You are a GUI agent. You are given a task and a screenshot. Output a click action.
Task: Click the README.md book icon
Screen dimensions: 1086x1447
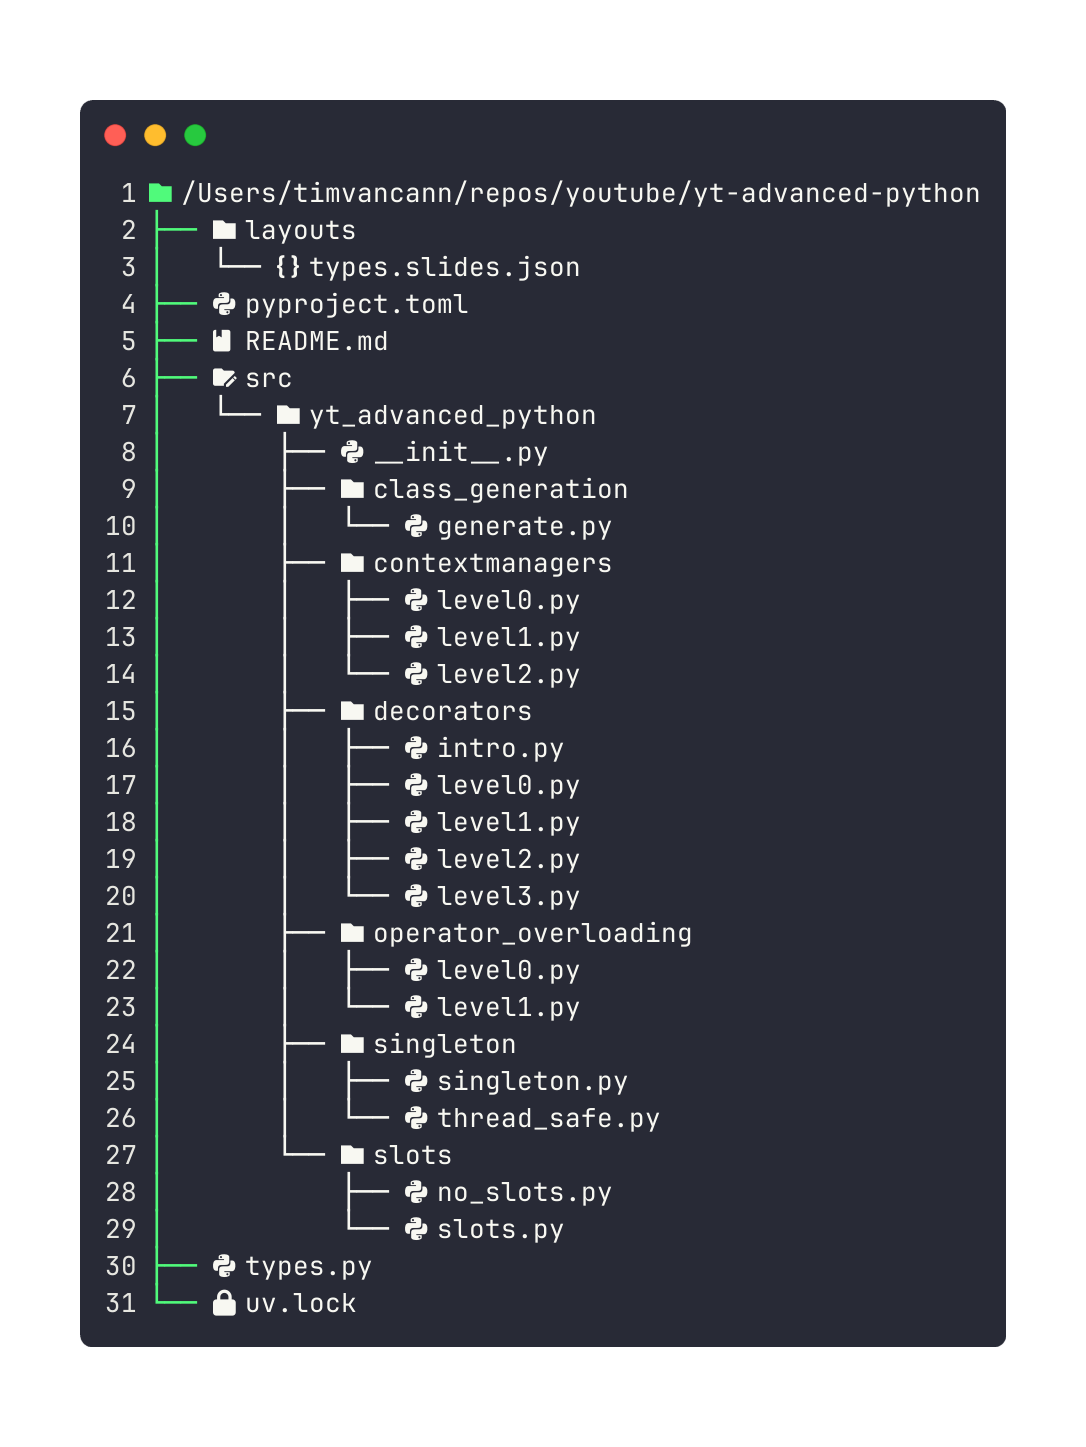click(x=222, y=341)
